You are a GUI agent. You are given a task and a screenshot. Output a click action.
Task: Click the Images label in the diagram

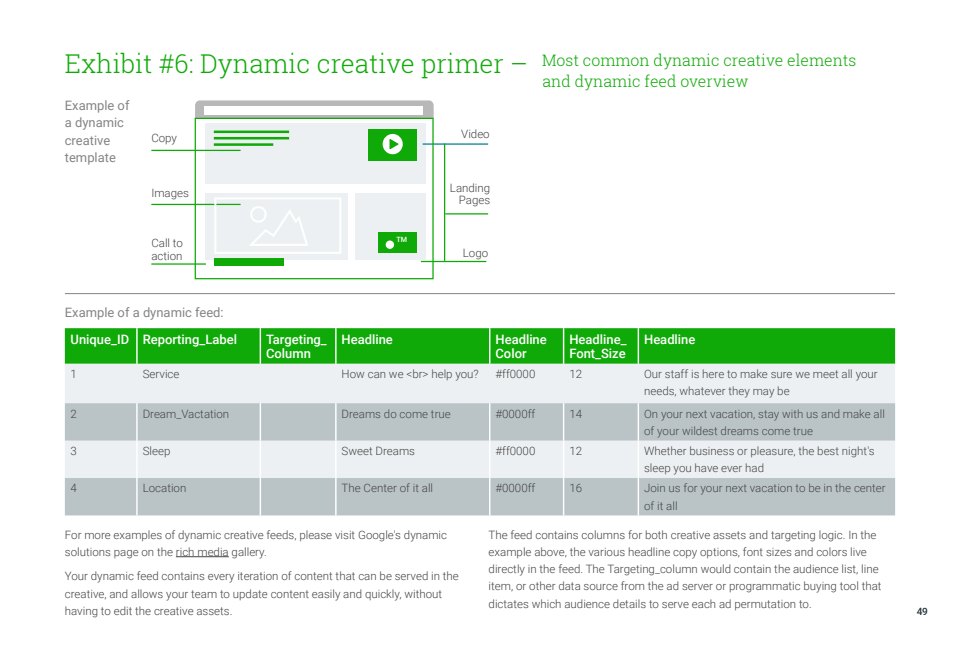pos(170,194)
